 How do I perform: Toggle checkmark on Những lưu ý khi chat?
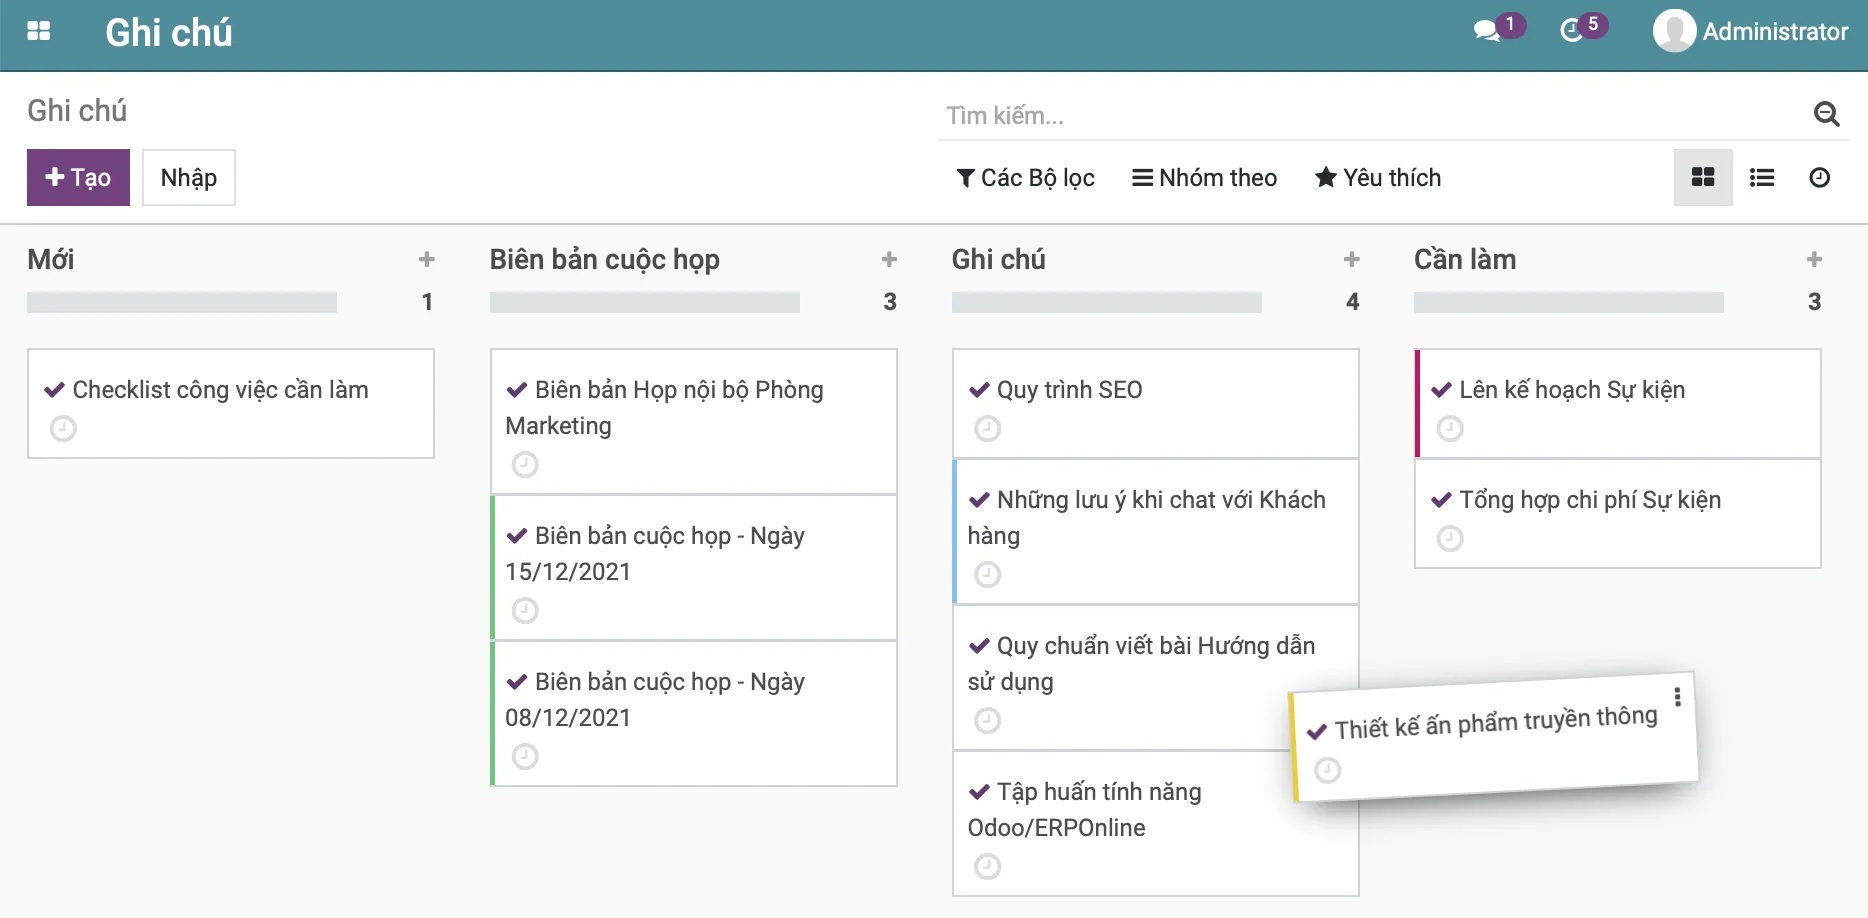coord(979,500)
